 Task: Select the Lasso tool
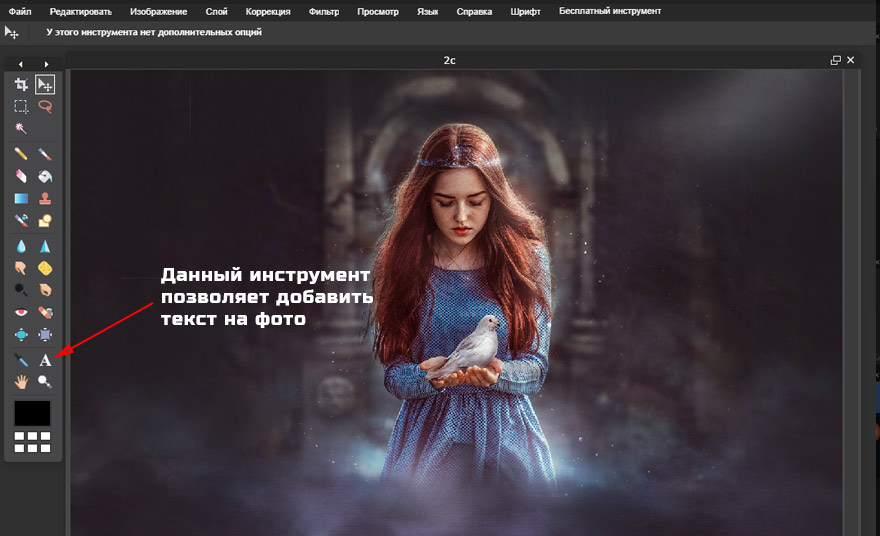45,107
